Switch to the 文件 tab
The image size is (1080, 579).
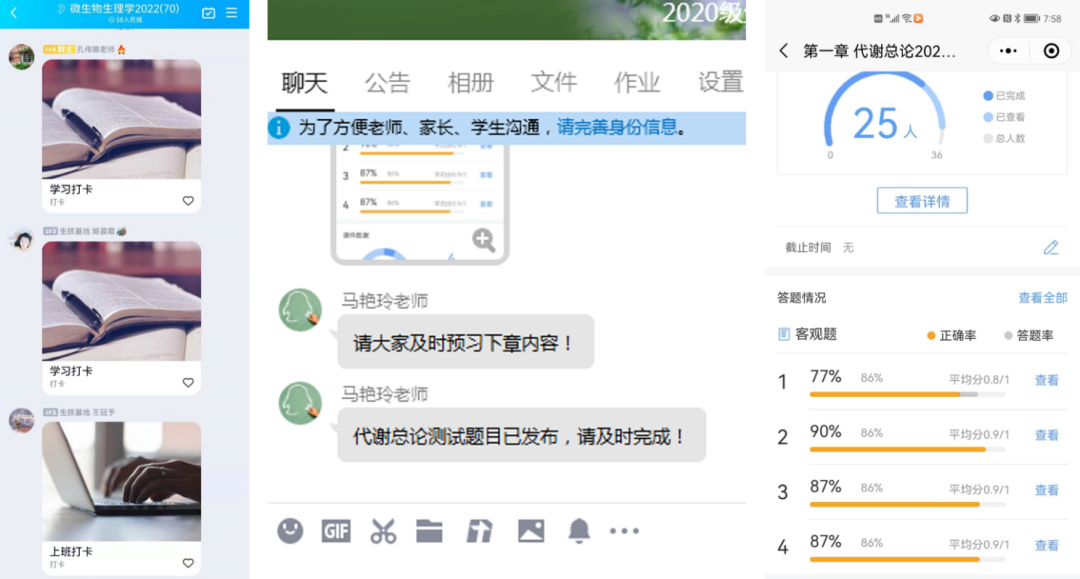click(553, 82)
